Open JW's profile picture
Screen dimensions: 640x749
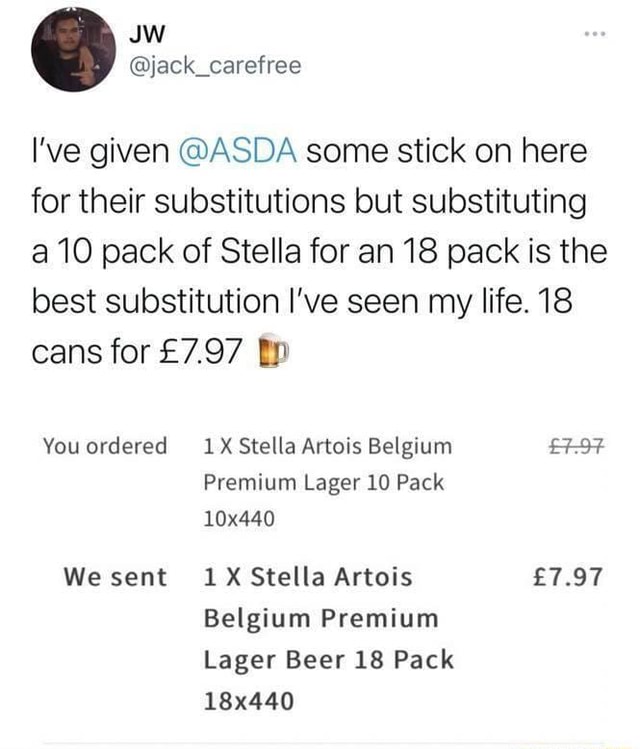[x=72, y=49]
